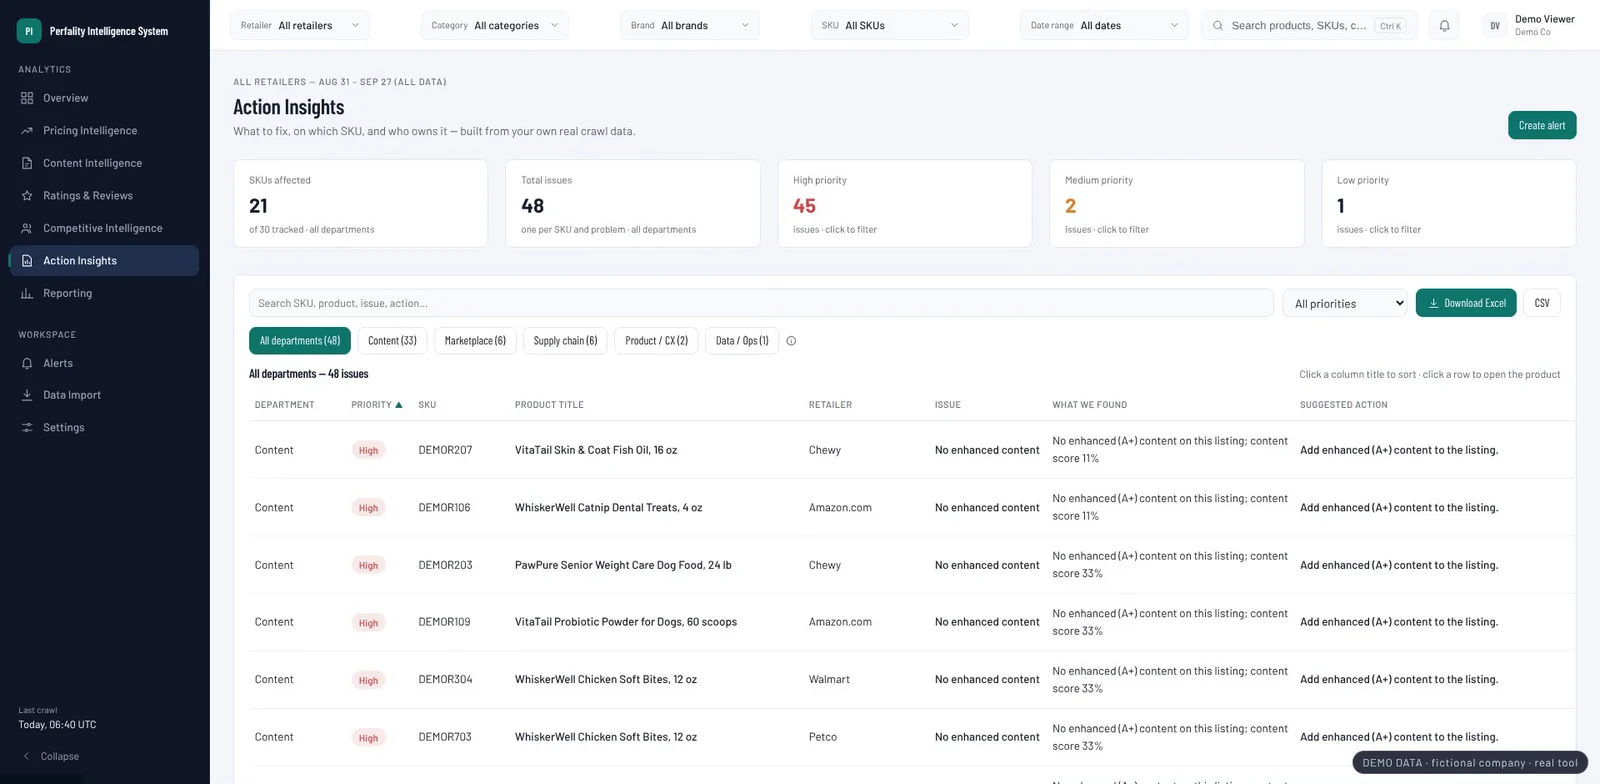Click the DV user avatar

click(x=1495, y=26)
